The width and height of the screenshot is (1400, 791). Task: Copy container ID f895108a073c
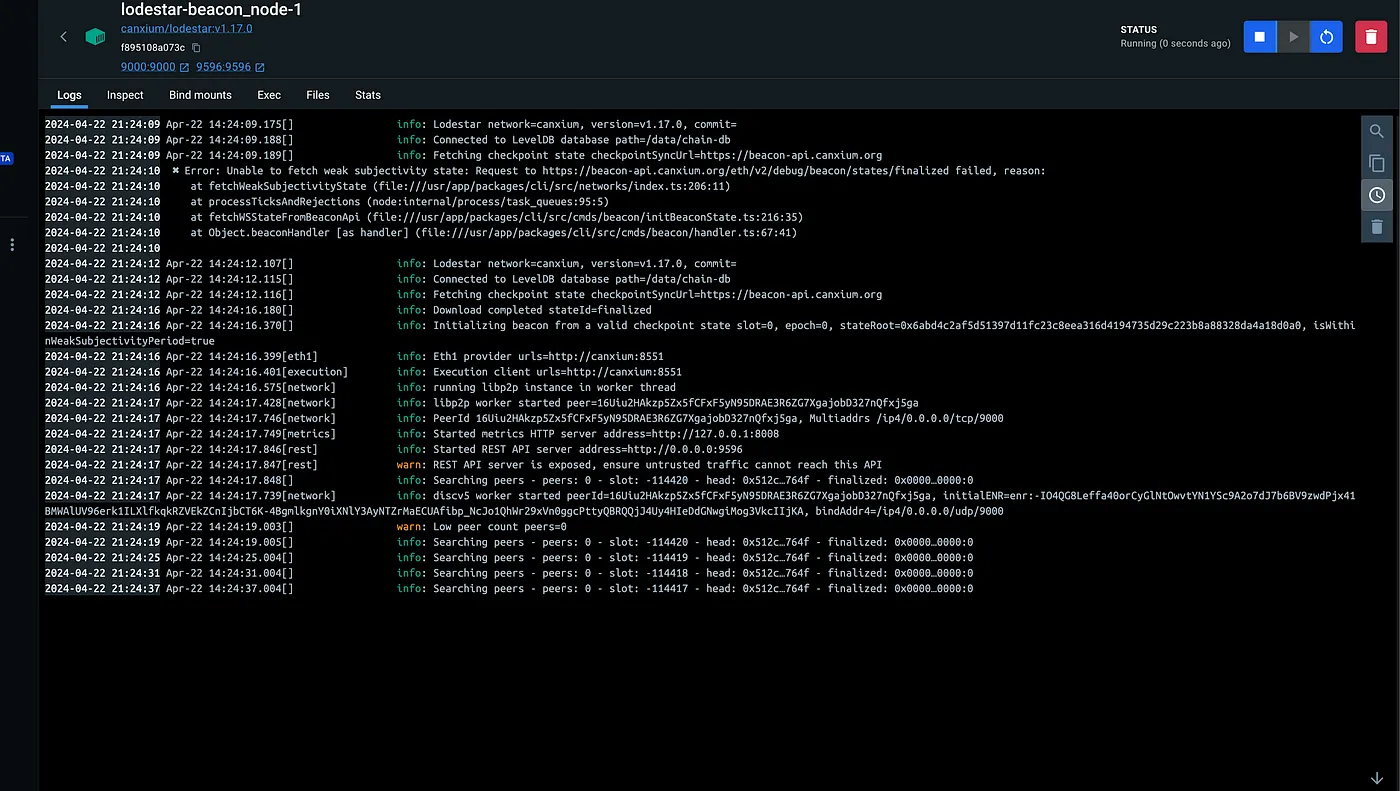196,48
